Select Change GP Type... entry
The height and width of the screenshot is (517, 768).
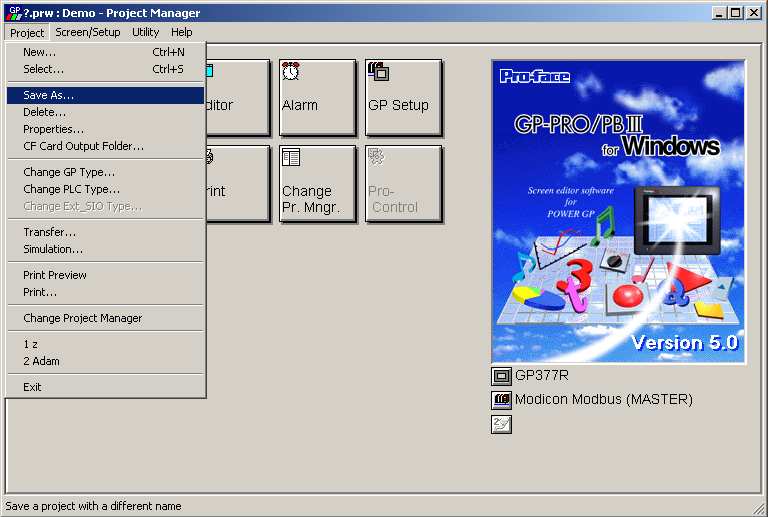point(105,172)
